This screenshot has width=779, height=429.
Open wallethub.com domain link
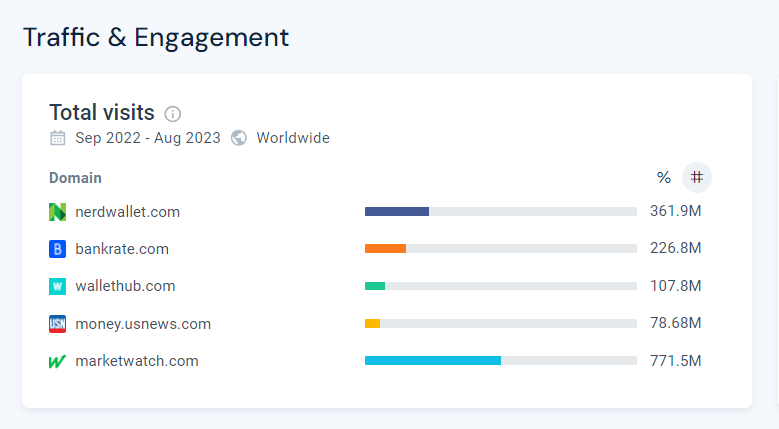(125, 286)
